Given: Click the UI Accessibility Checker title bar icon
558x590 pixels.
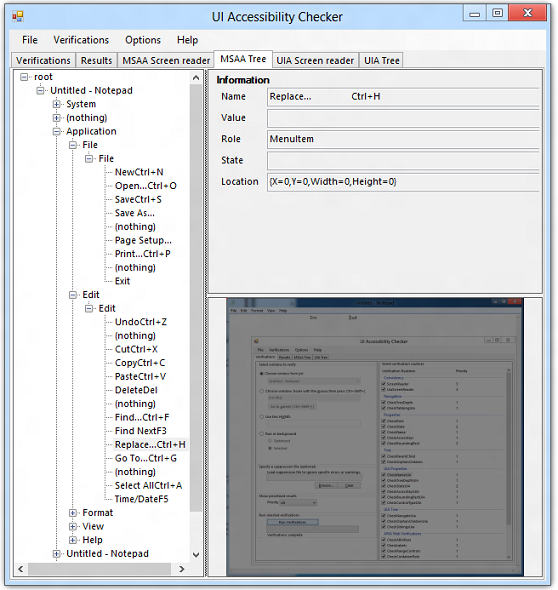Looking at the screenshot, I should click(x=18, y=16).
